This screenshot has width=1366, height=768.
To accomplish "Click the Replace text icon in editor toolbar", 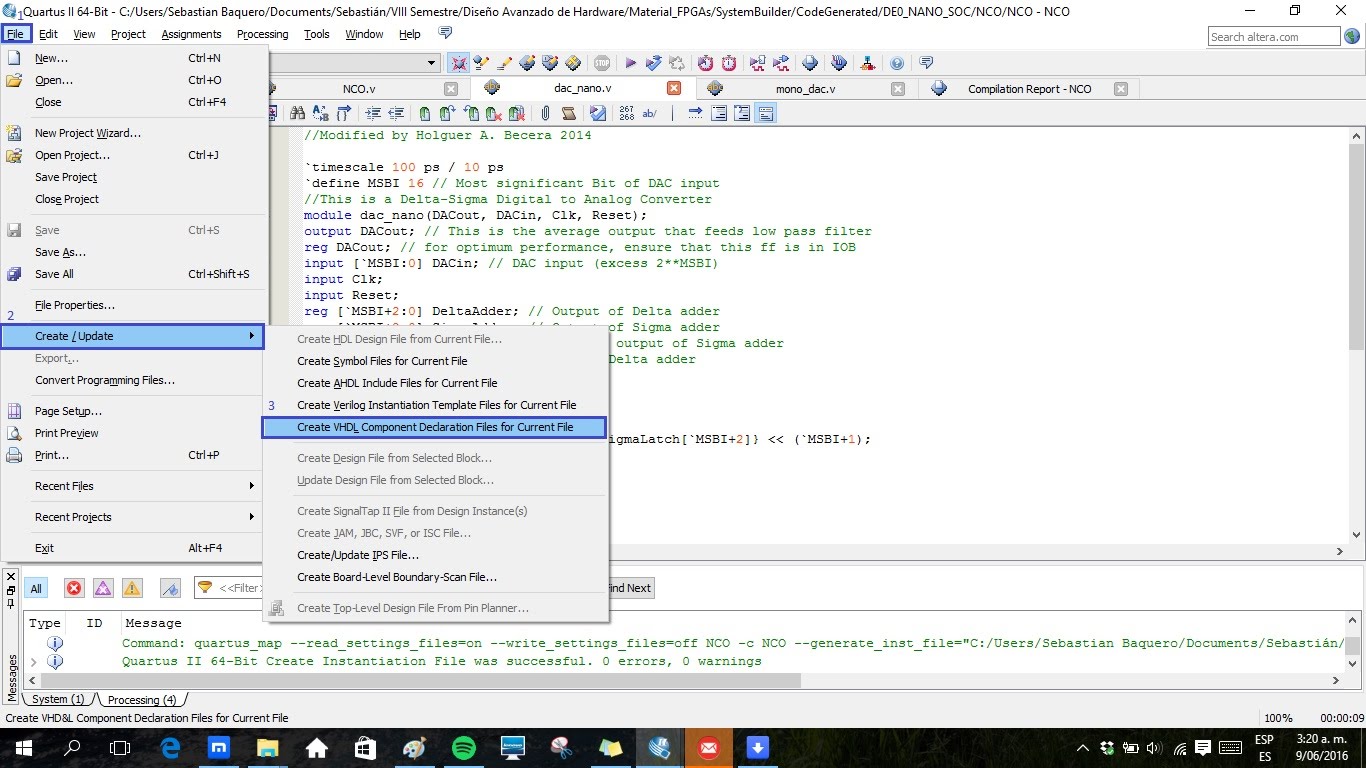I will click(321, 113).
